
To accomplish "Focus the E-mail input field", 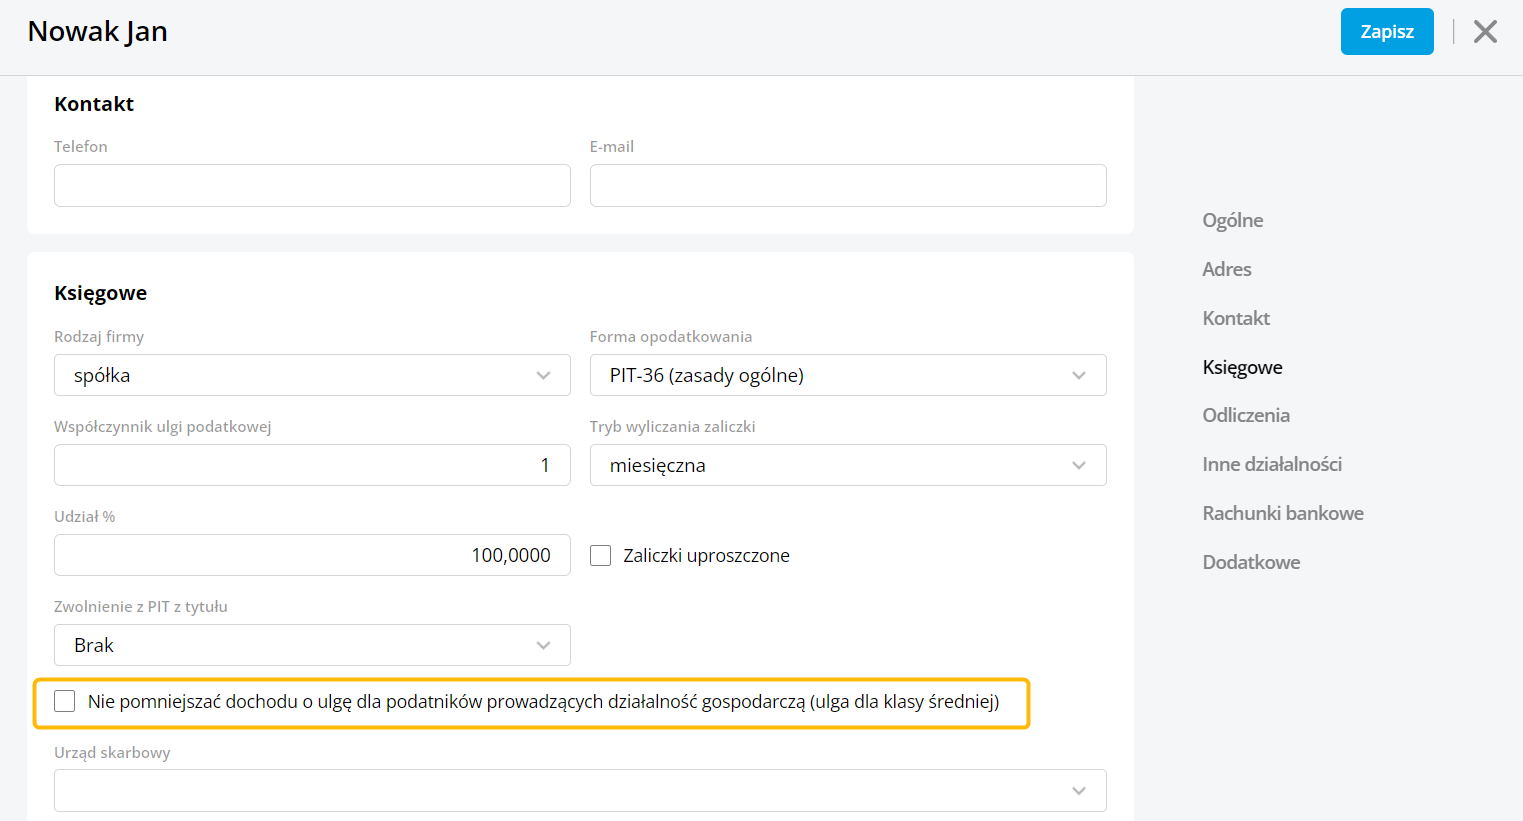I will pyautogui.click(x=847, y=186).
